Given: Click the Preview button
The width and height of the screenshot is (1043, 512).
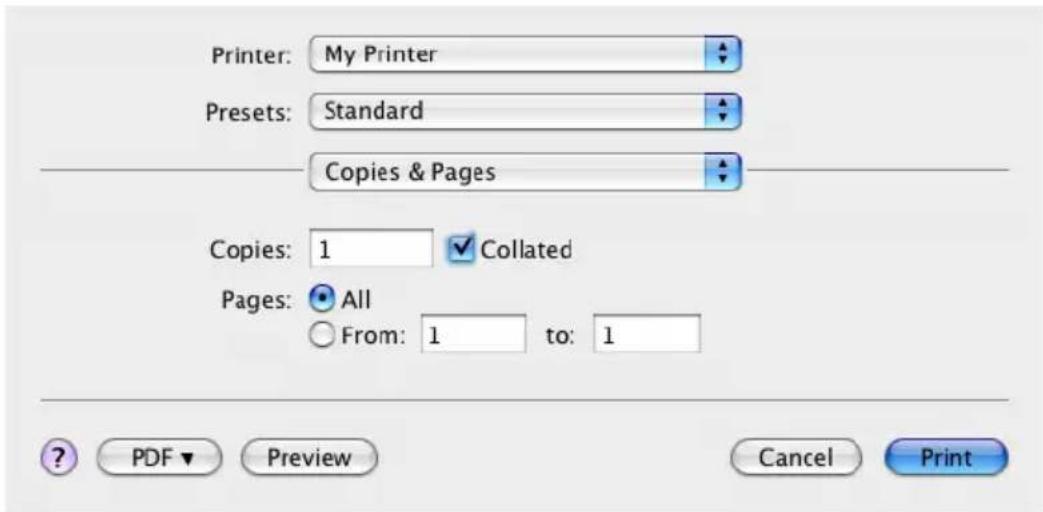Looking at the screenshot, I should pos(309,457).
